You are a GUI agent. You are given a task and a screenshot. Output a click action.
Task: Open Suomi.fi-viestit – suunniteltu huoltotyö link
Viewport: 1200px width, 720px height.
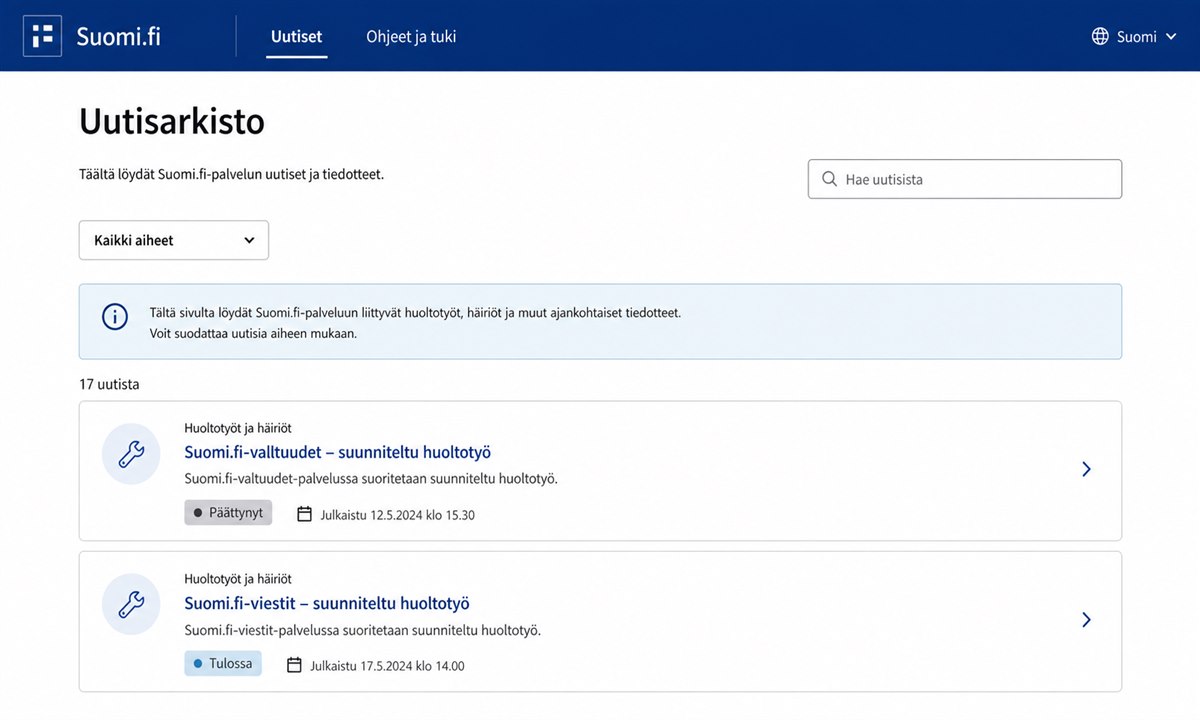click(327, 603)
